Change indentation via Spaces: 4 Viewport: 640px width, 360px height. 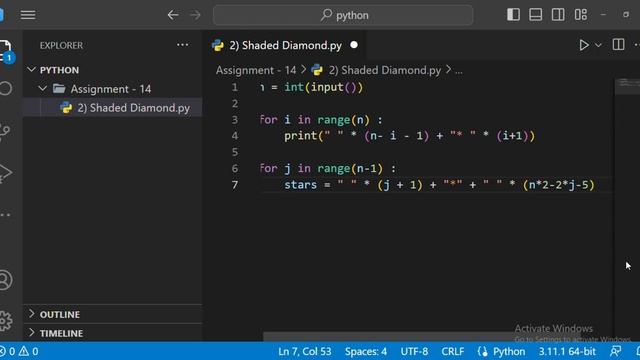click(x=366, y=351)
